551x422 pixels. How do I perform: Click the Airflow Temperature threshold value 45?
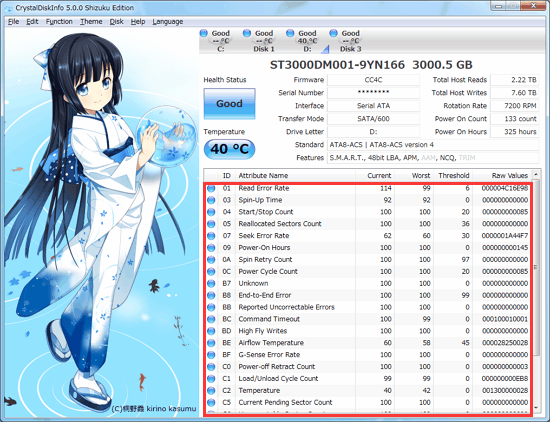465,343
